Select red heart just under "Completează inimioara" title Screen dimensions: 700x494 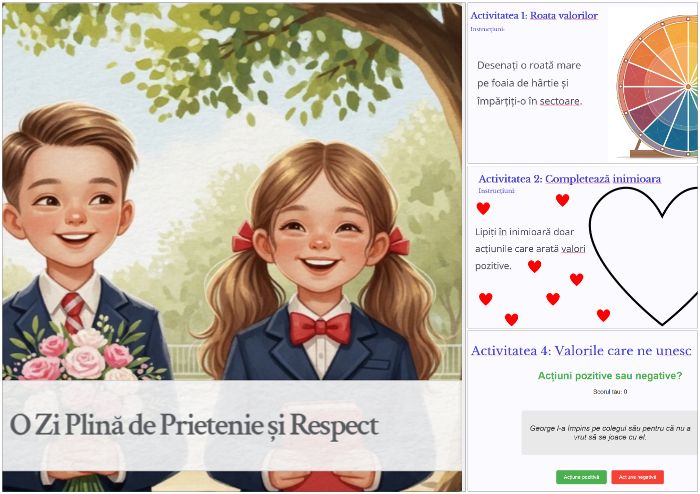click(x=562, y=200)
